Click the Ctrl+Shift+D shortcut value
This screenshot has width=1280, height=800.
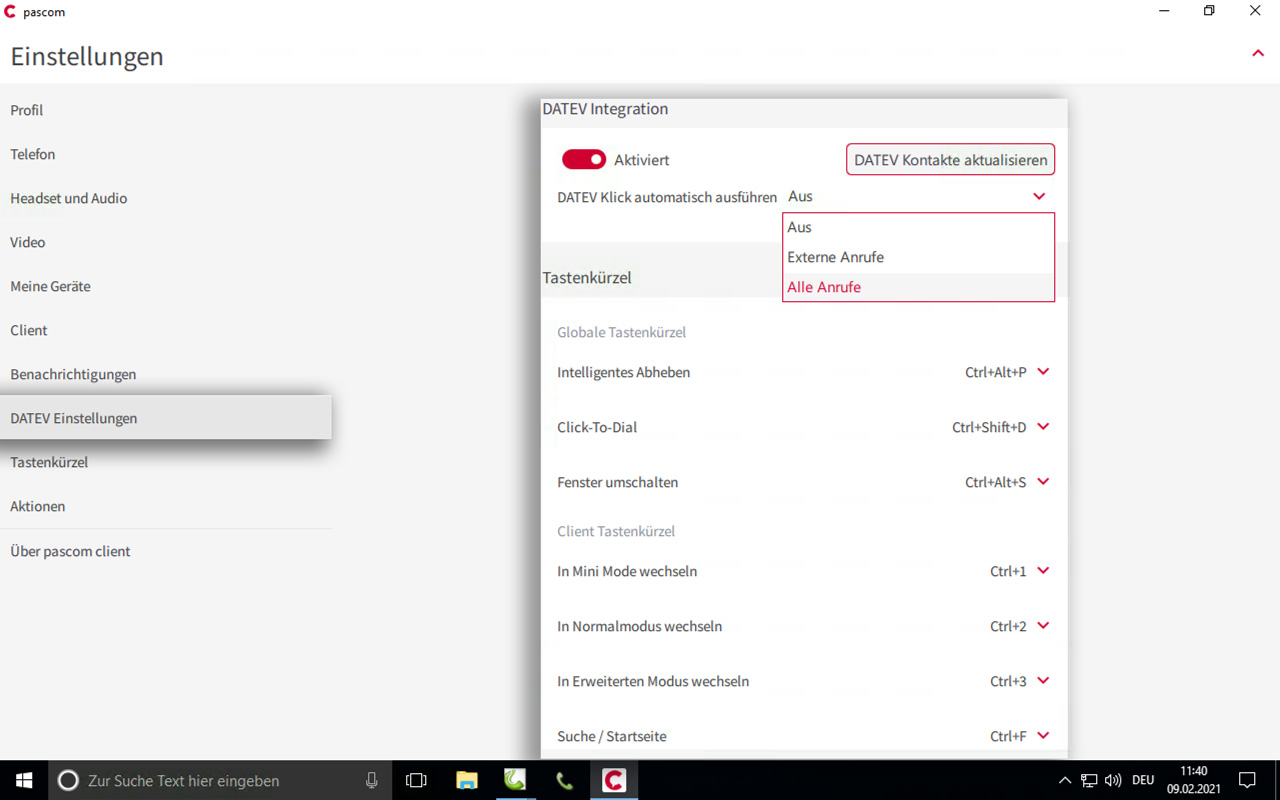[989, 427]
